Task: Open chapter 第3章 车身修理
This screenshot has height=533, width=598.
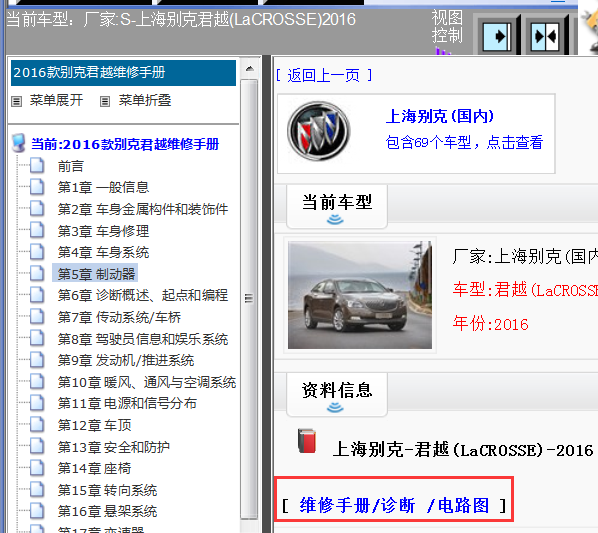Action: pyautogui.click(x=103, y=231)
